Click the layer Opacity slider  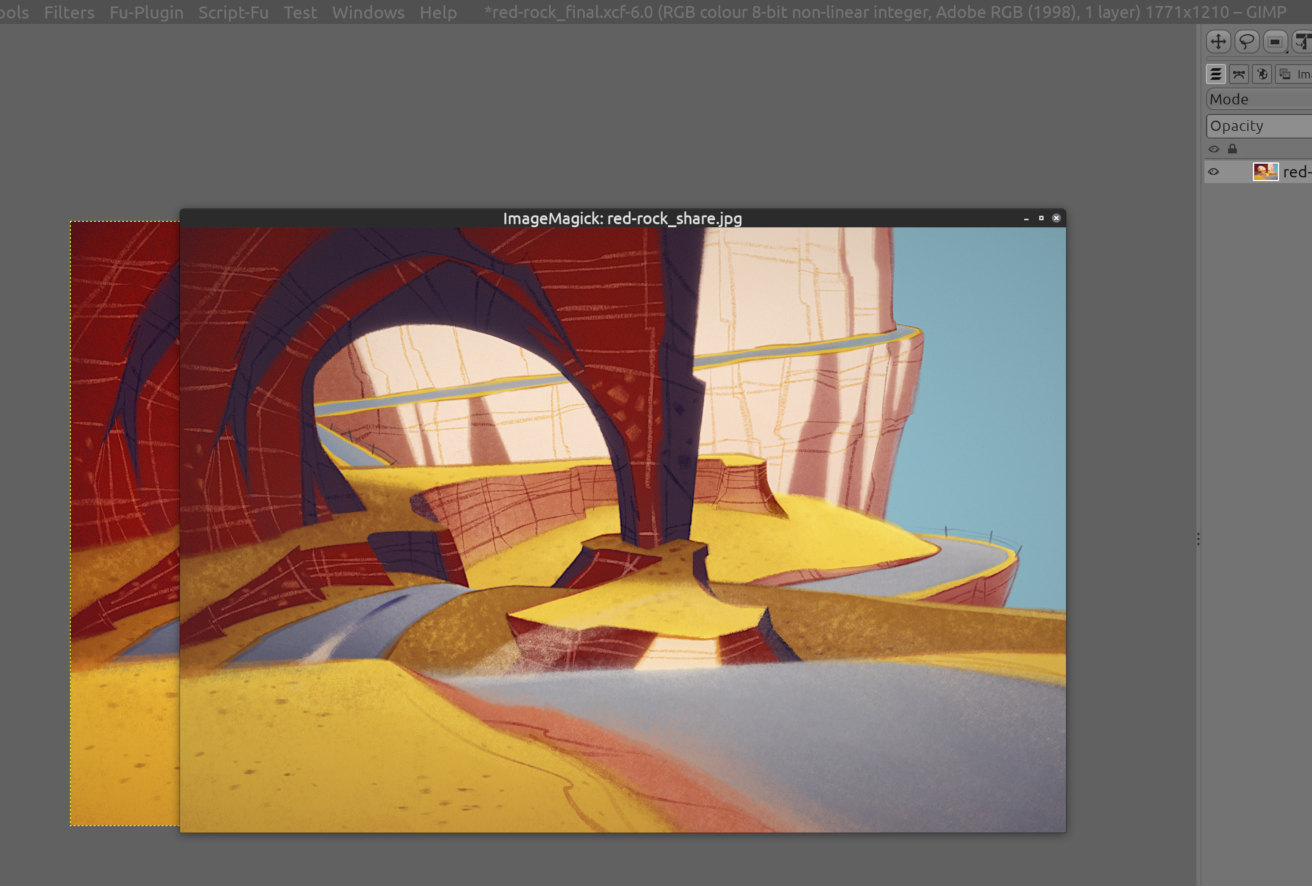coord(1259,126)
